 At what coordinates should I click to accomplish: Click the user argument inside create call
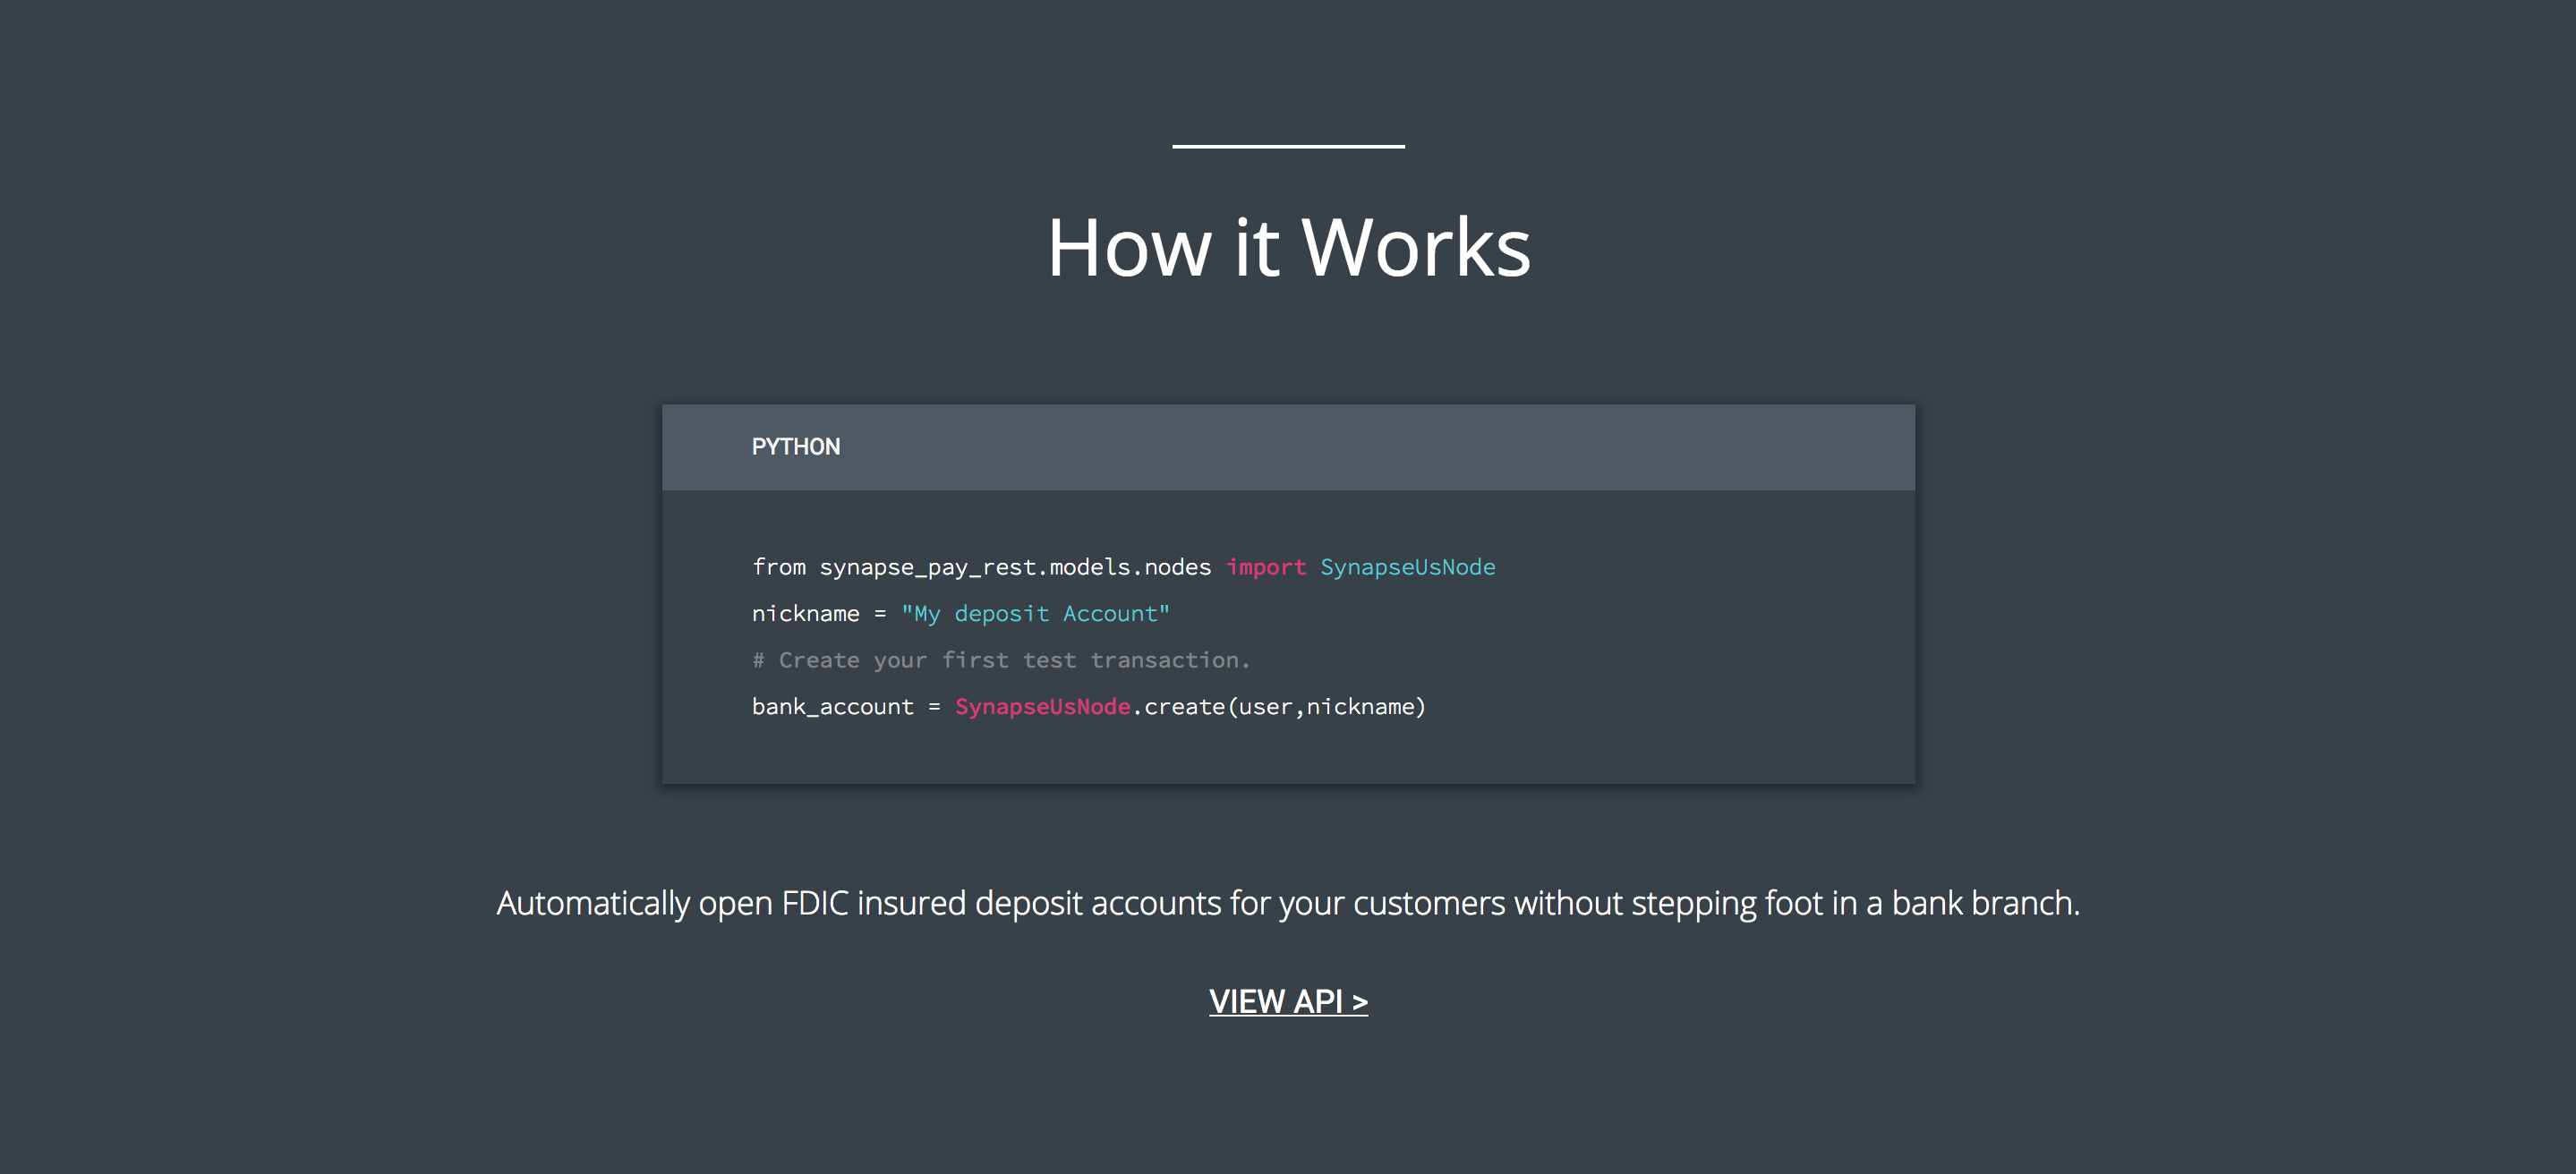[x=1265, y=706]
